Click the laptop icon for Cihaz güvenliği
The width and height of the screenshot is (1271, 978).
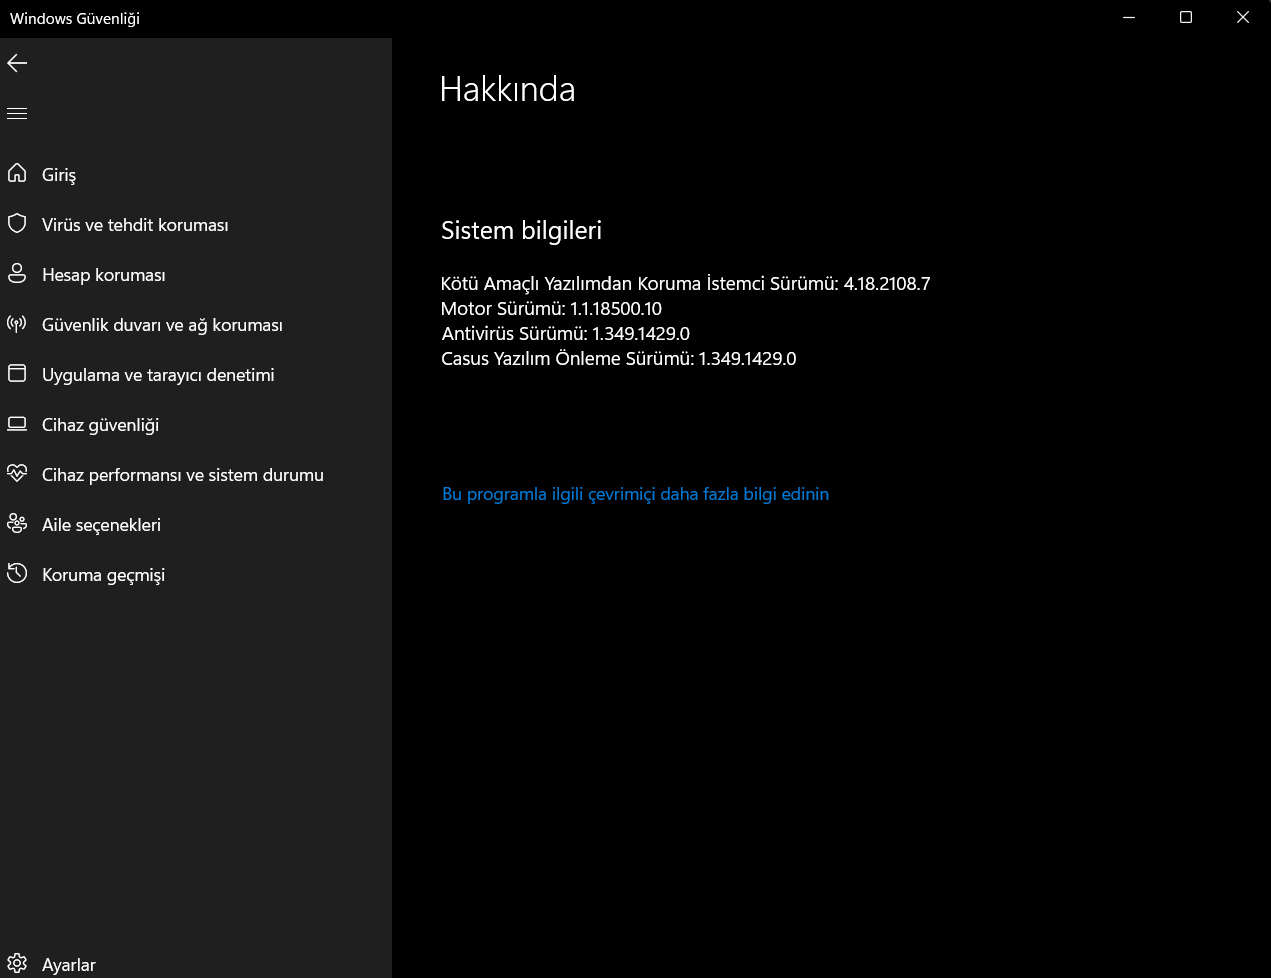point(17,423)
